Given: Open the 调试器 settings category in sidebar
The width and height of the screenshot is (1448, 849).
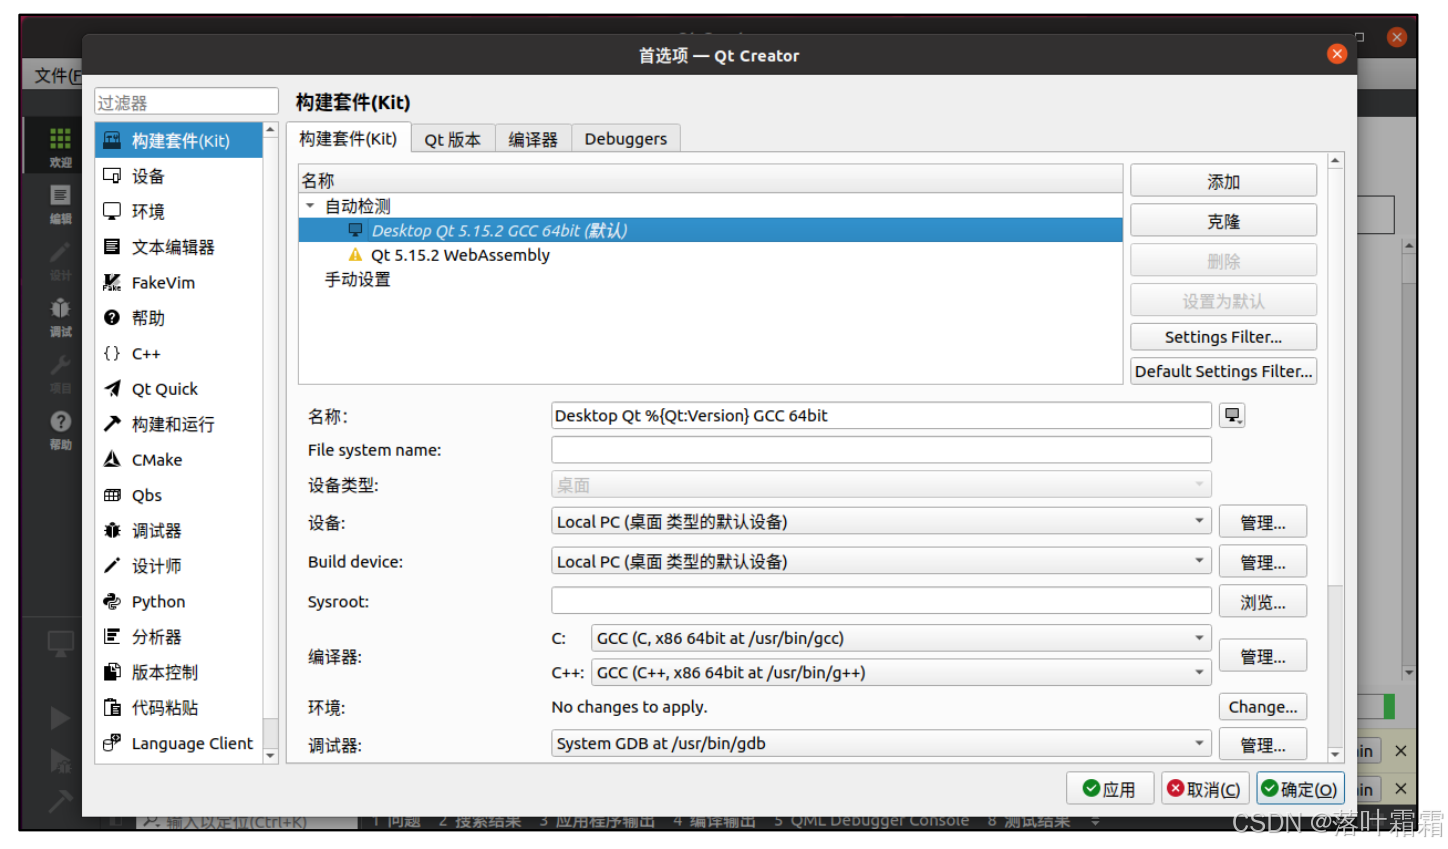Looking at the screenshot, I should pyautogui.click(x=179, y=531).
